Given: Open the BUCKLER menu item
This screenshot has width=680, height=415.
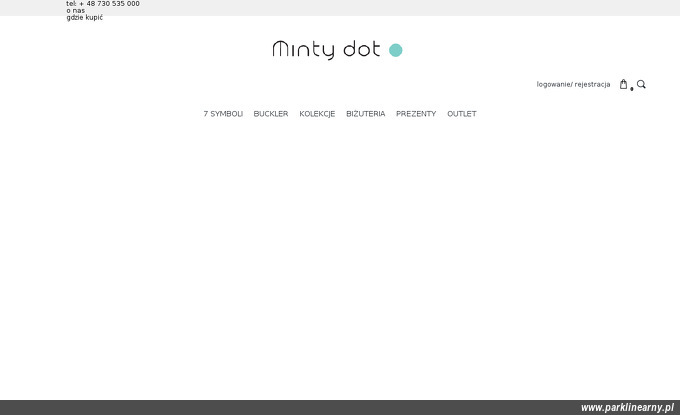Looking at the screenshot, I should coord(271,114).
